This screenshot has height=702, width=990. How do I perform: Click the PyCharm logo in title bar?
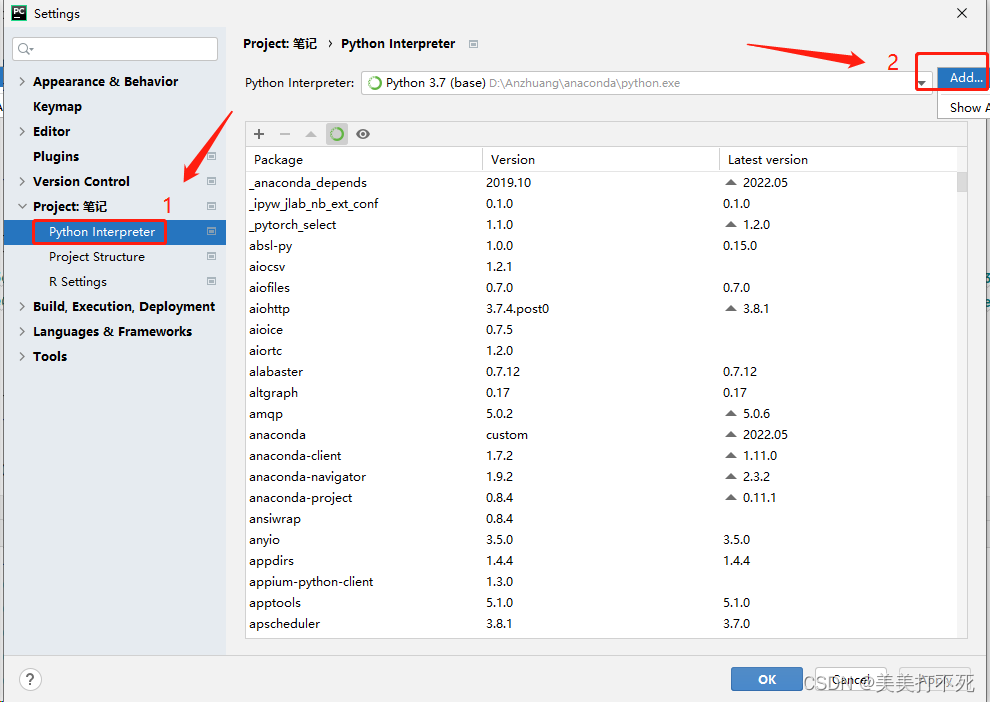(20, 13)
